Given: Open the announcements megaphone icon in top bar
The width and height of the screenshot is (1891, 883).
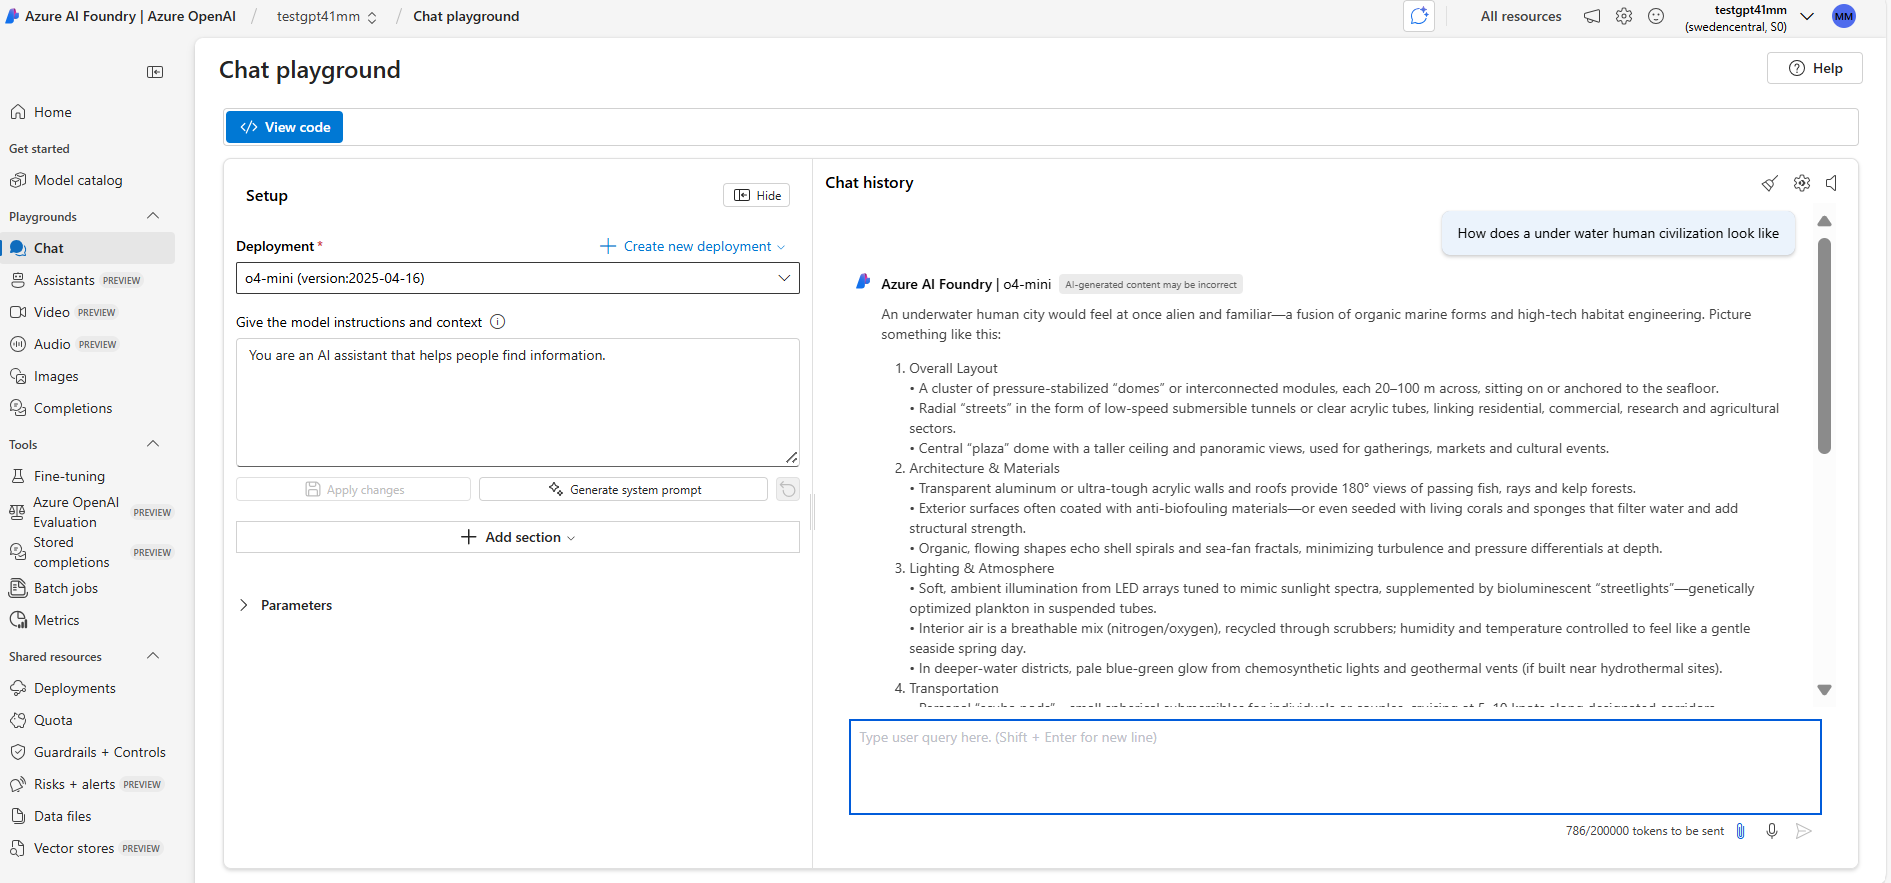Looking at the screenshot, I should 1592,16.
